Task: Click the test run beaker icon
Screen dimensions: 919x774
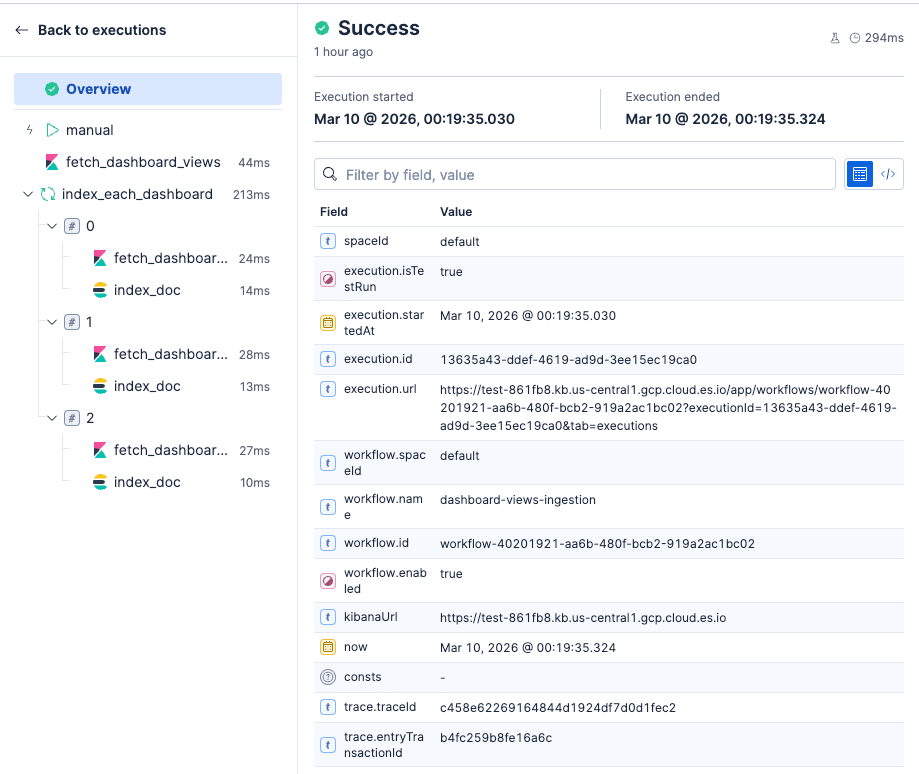Action: tap(835, 38)
